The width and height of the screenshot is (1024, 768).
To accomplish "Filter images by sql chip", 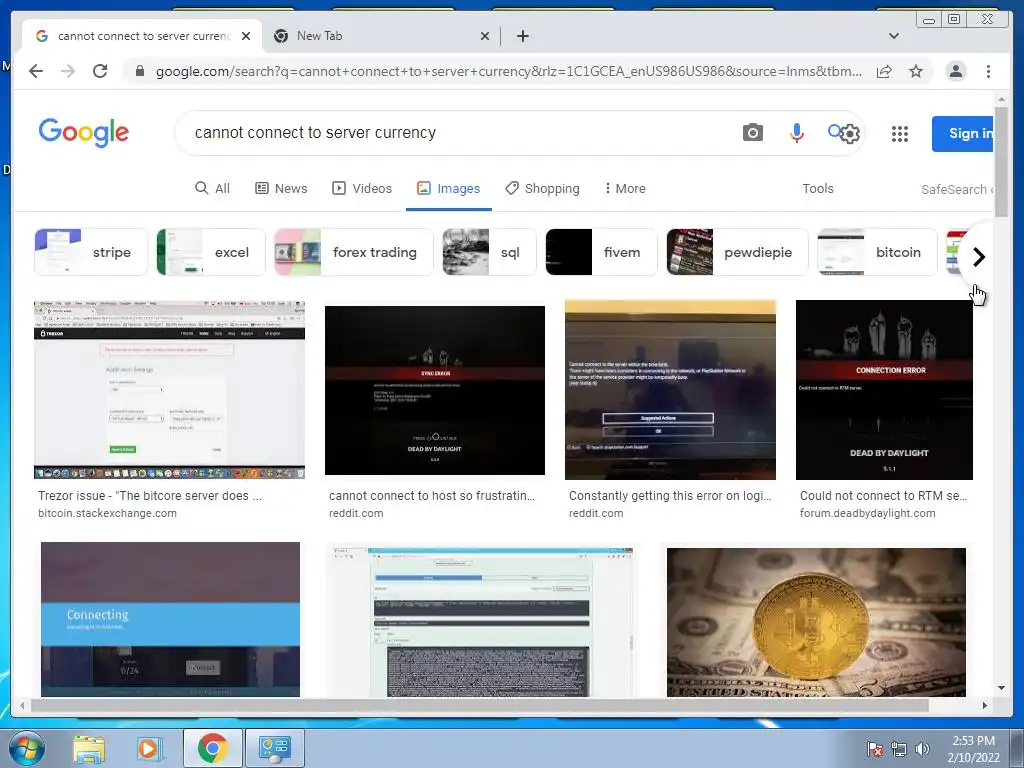I will [x=489, y=252].
